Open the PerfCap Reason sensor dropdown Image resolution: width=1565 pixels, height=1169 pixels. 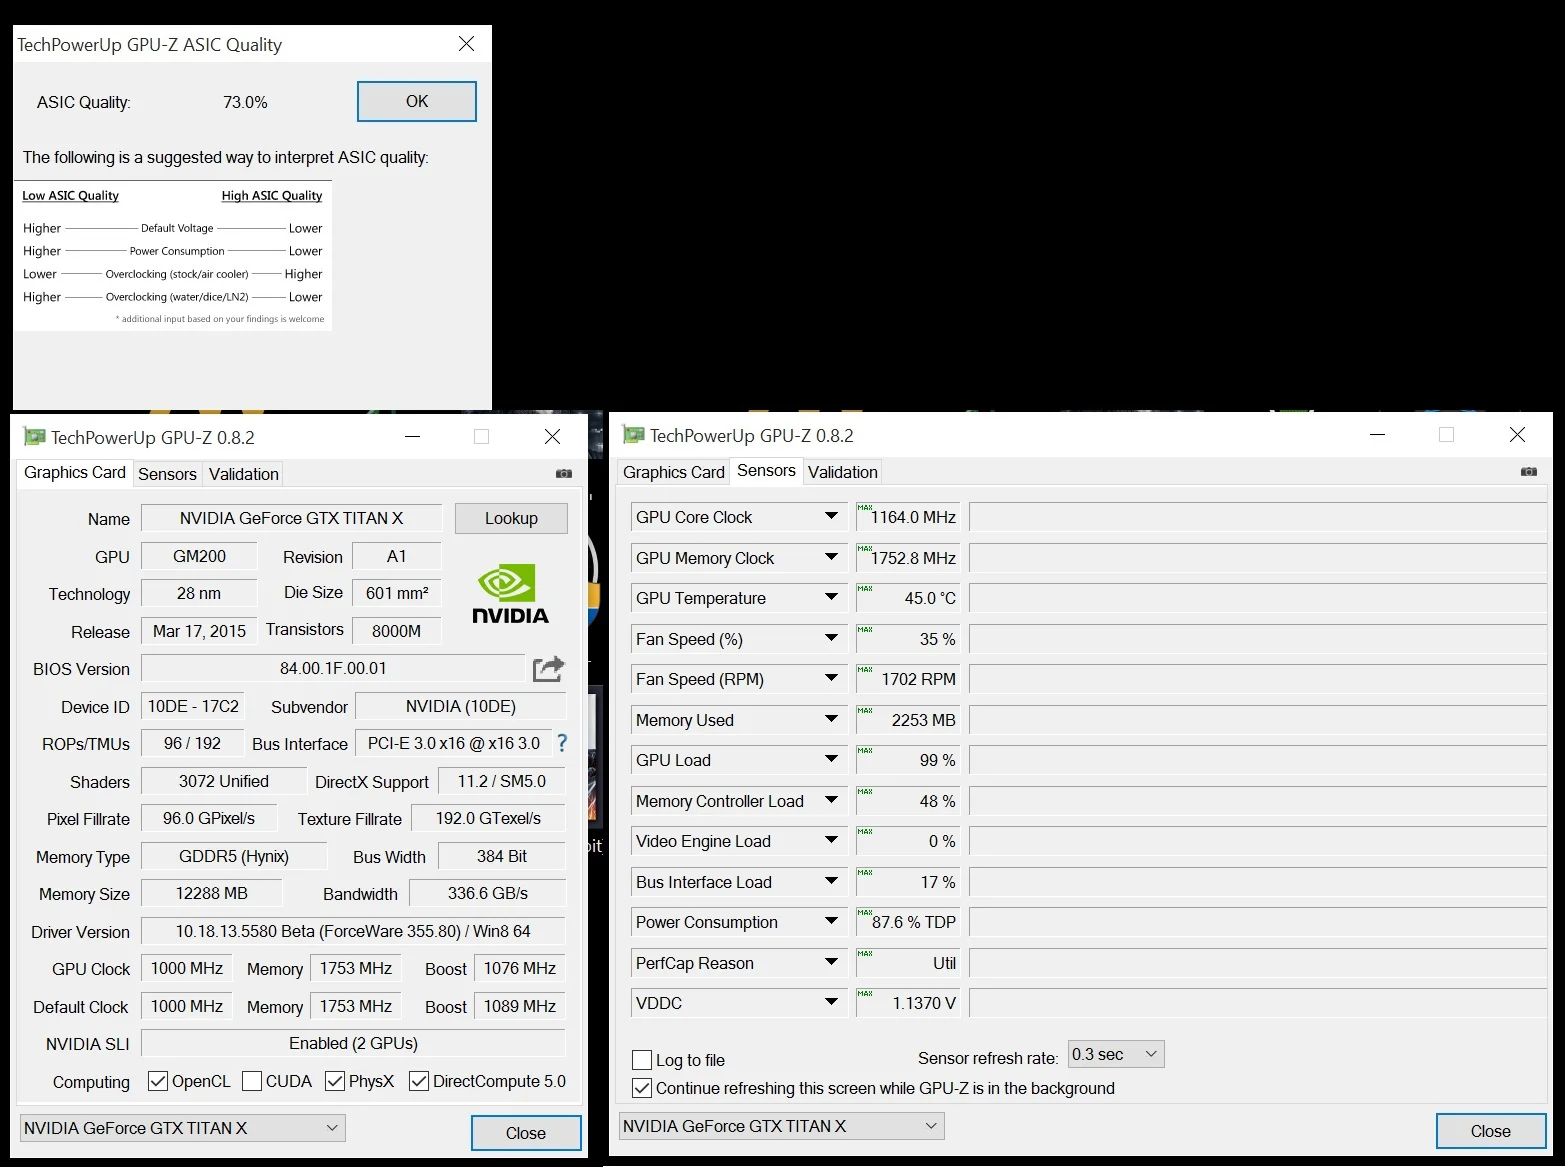point(831,962)
